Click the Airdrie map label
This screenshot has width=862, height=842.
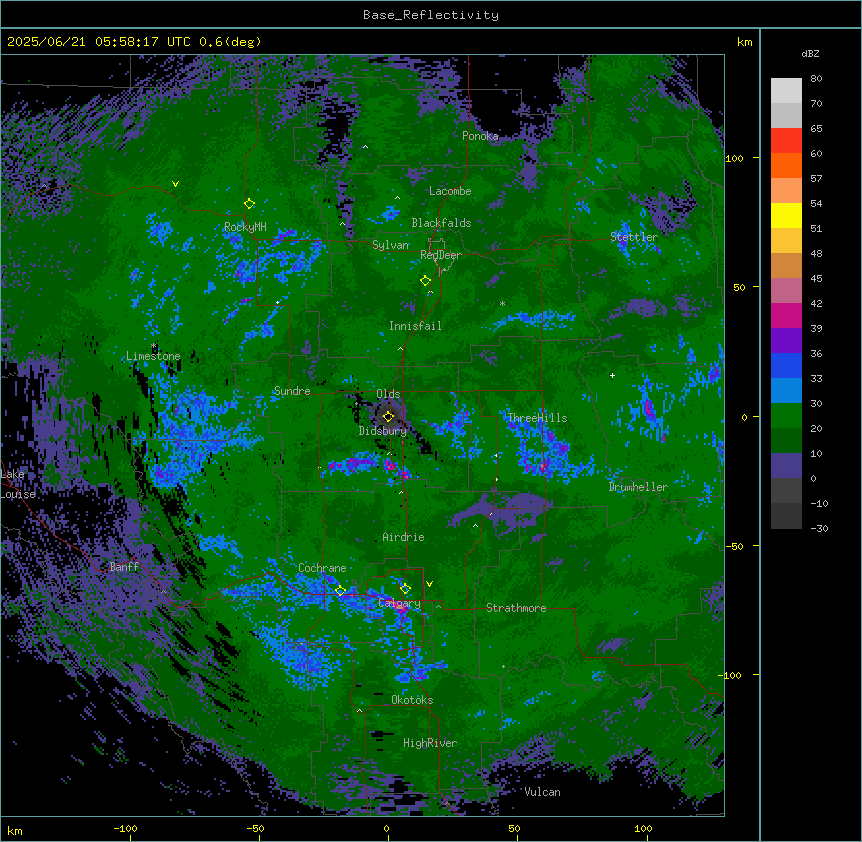click(x=404, y=537)
